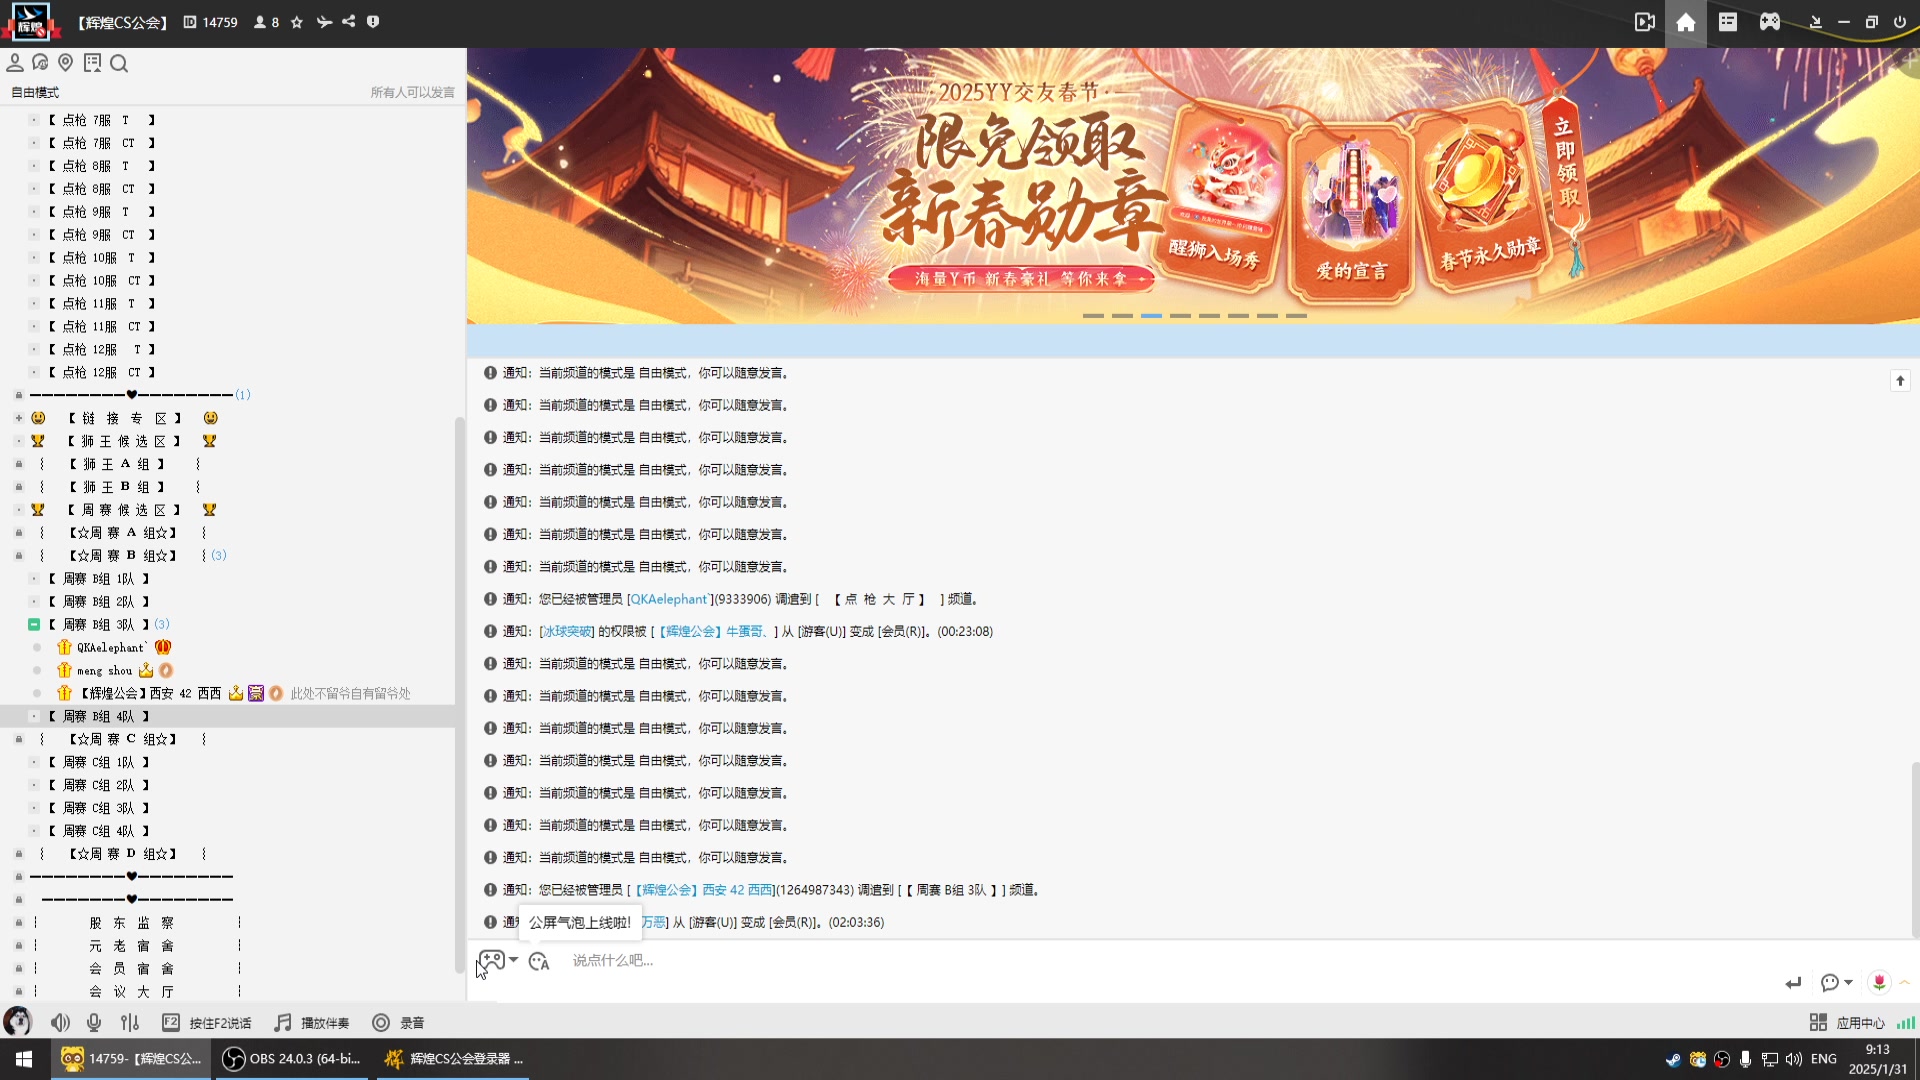Select channel 周赛 C组 2队
1920x1080 pixels.
click(x=99, y=785)
